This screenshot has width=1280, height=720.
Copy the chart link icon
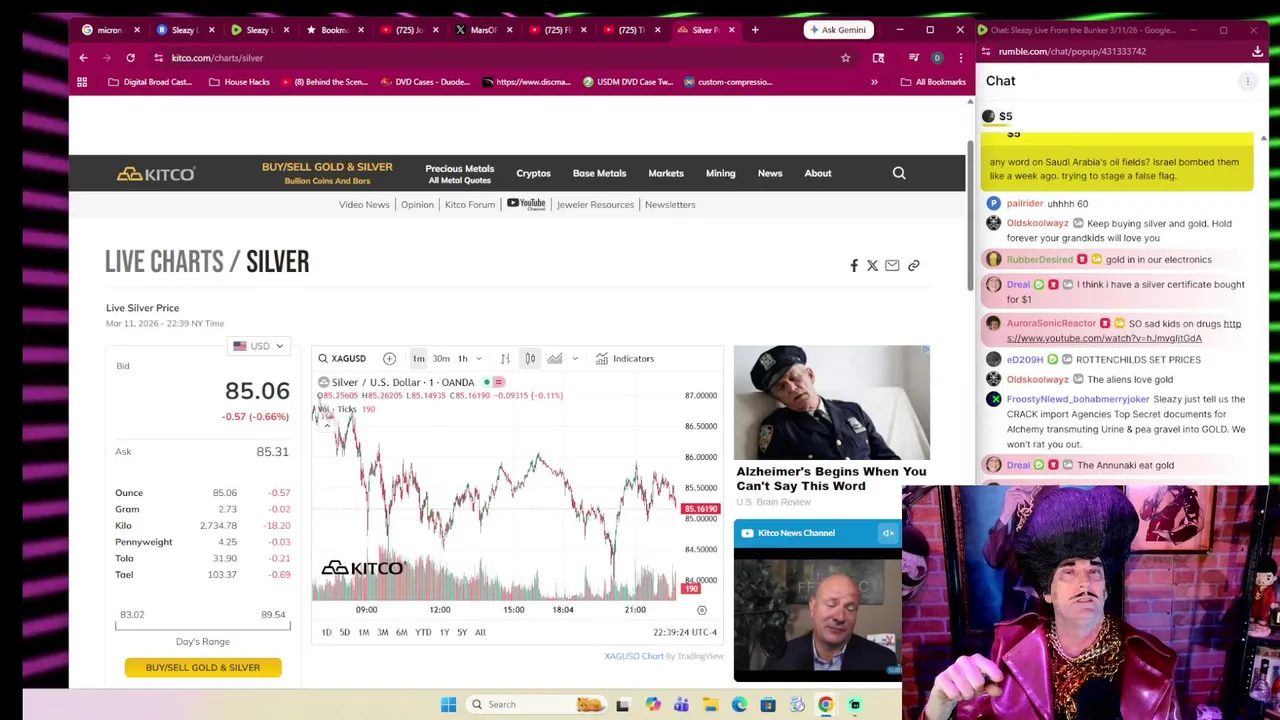pyautogui.click(x=913, y=265)
